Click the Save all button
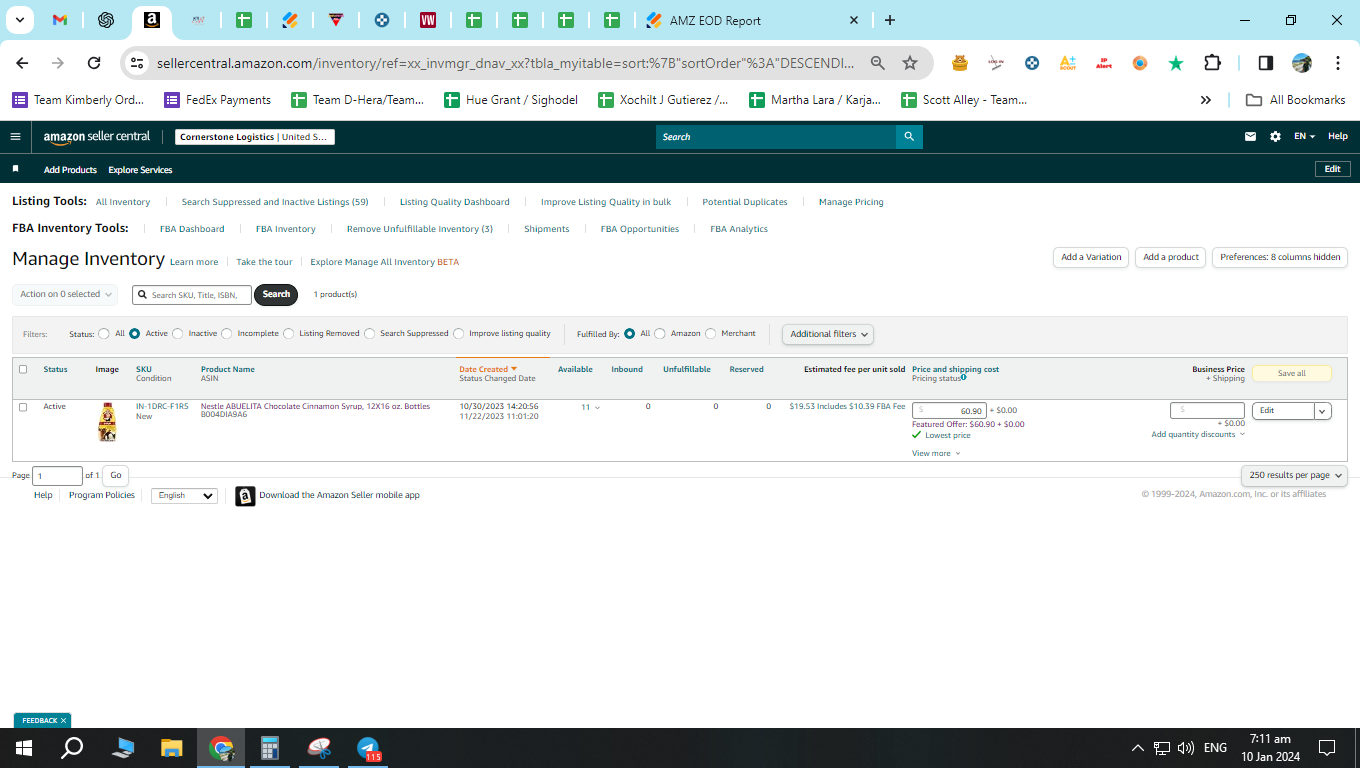1360x768 pixels. (x=1292, y=373)
